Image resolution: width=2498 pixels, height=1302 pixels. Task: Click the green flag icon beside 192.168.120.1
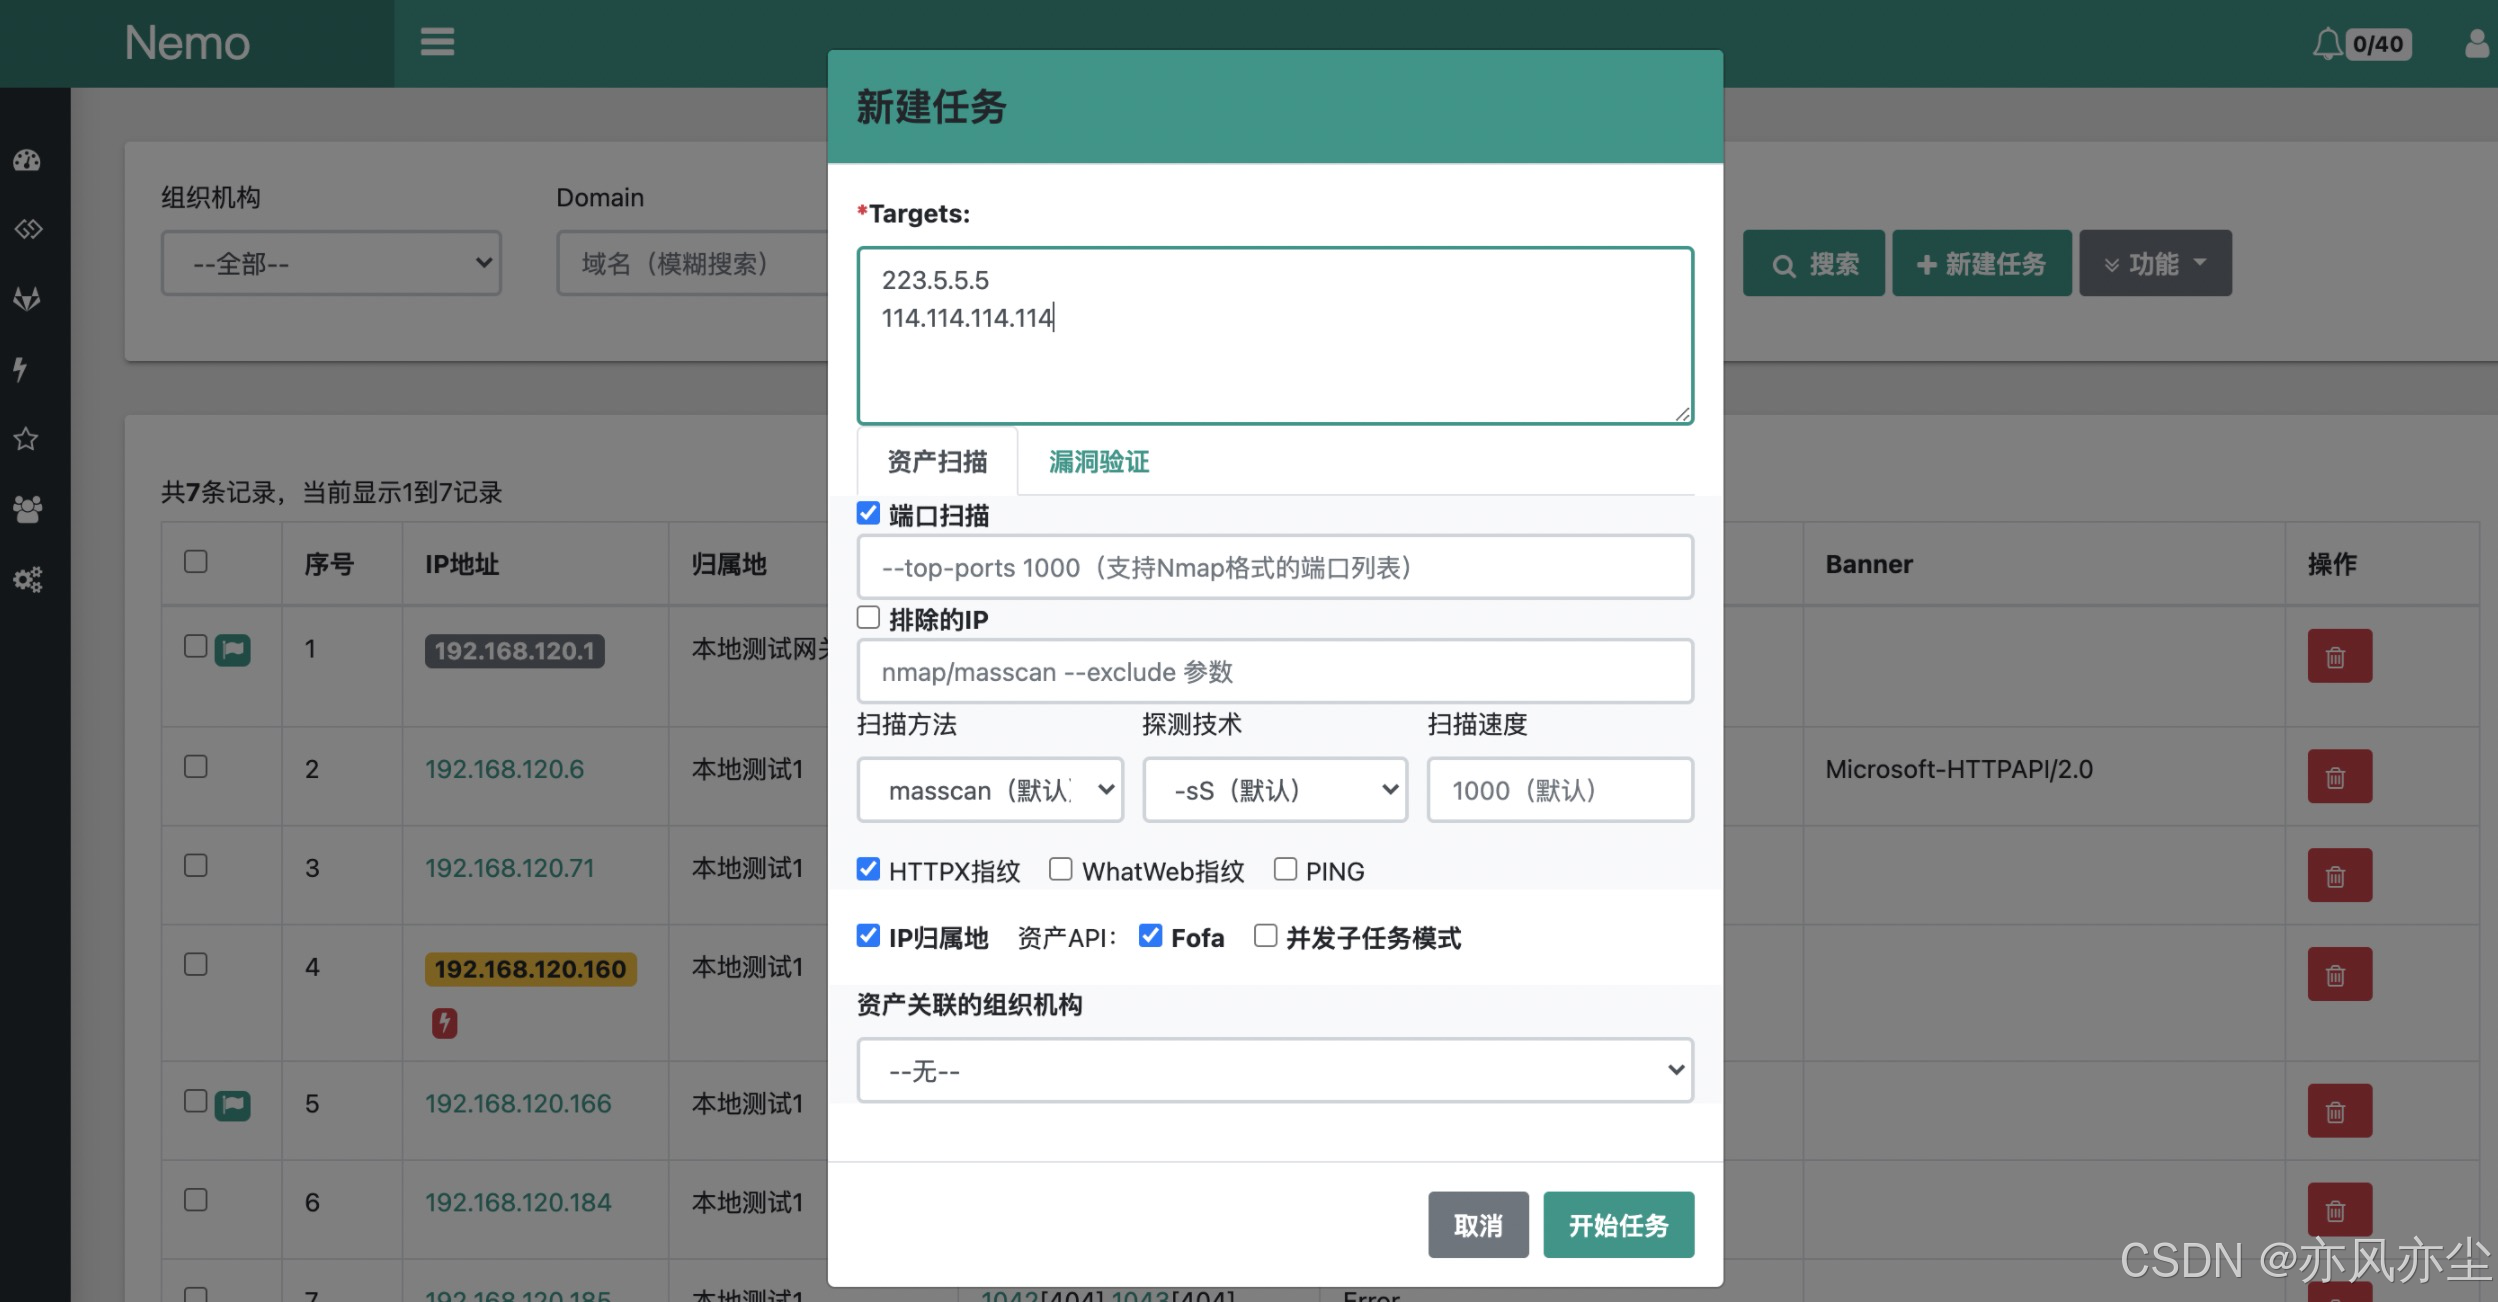pos(233,648)
